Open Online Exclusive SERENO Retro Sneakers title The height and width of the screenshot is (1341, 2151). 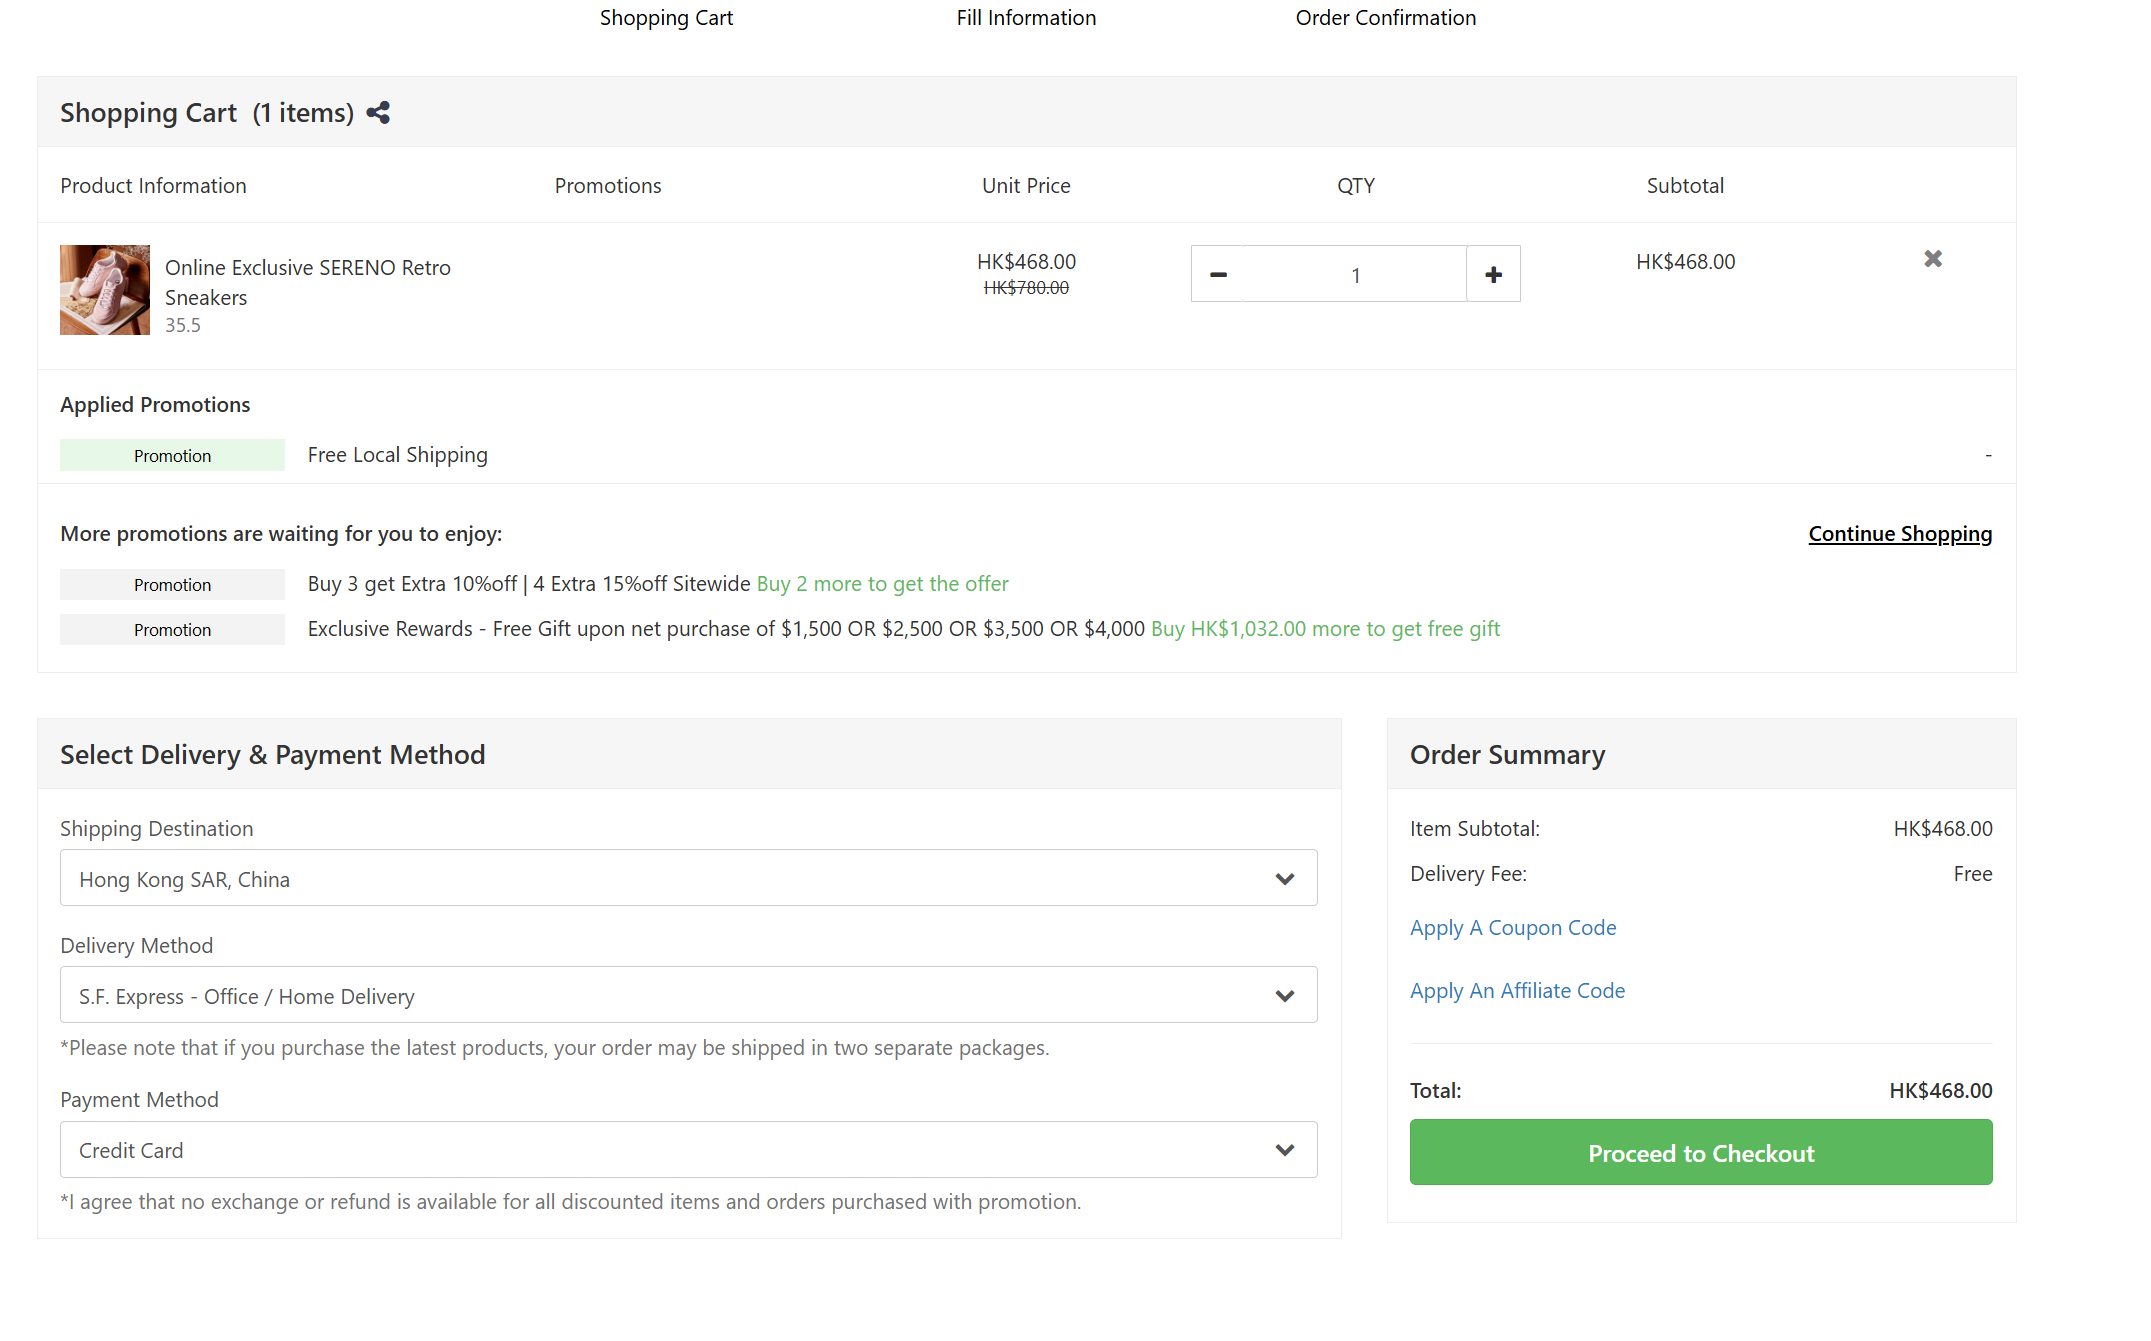307,282
